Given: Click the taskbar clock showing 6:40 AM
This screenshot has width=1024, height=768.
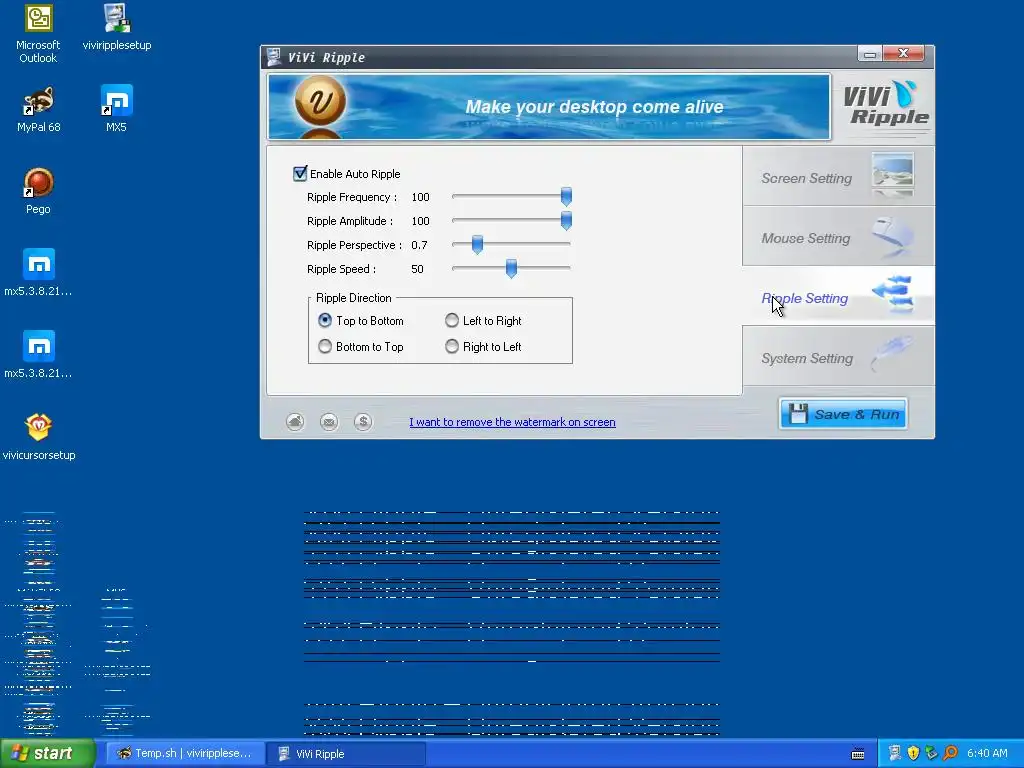Looking at the screenshot, I should click(x=987, y=753).
